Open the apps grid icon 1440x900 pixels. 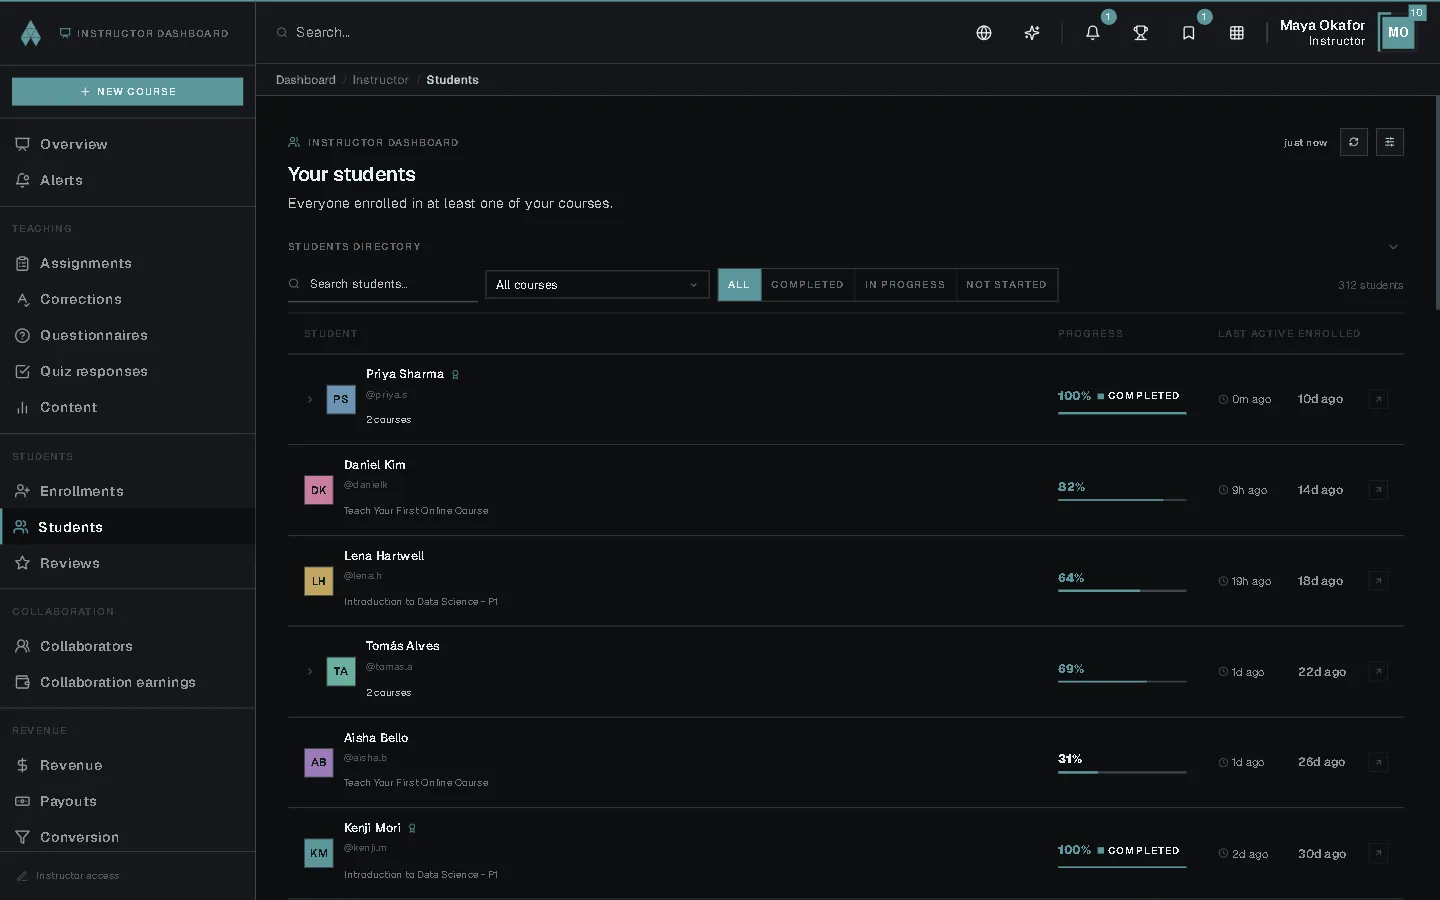[1237, 33]
